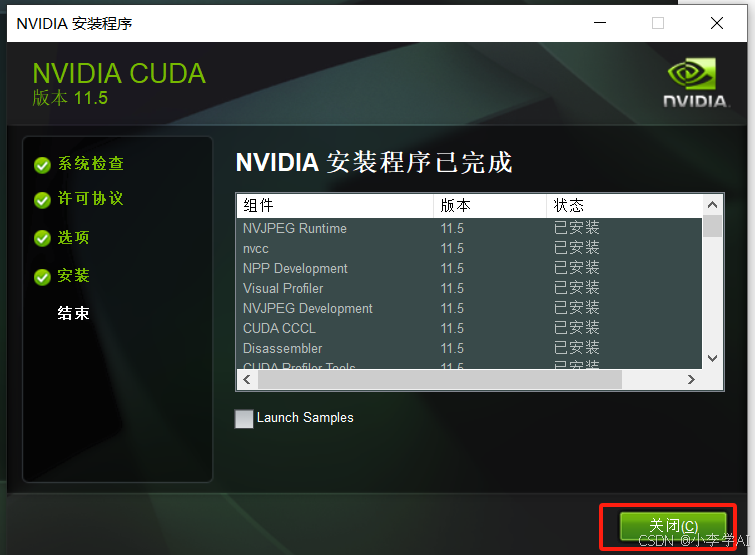Click the NVIDIA 安装程序已完成 heading
Viewport: 755px width, 555px height.
tap(374, 162)
